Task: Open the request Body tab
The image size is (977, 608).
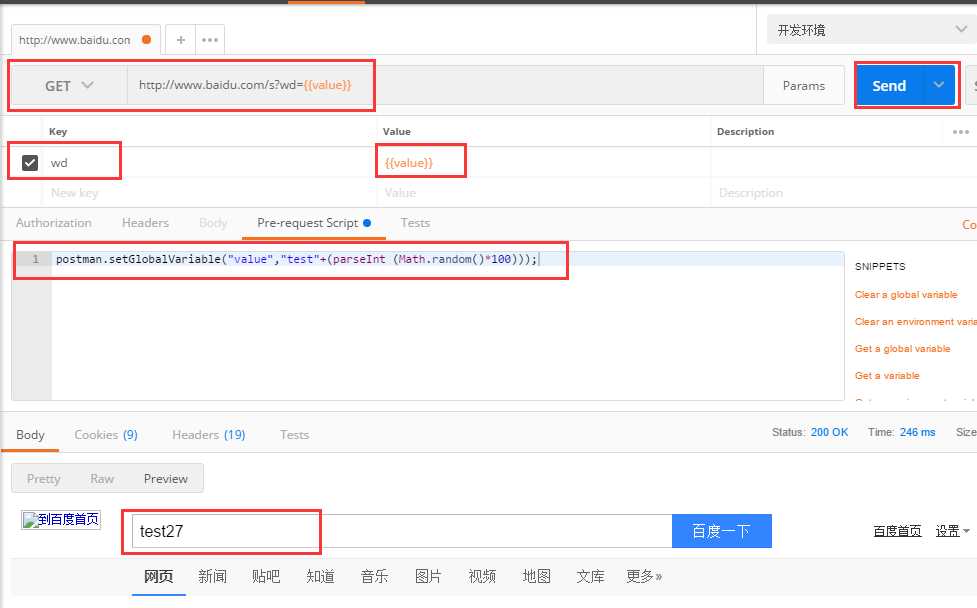Action: (x=213, y=223)
